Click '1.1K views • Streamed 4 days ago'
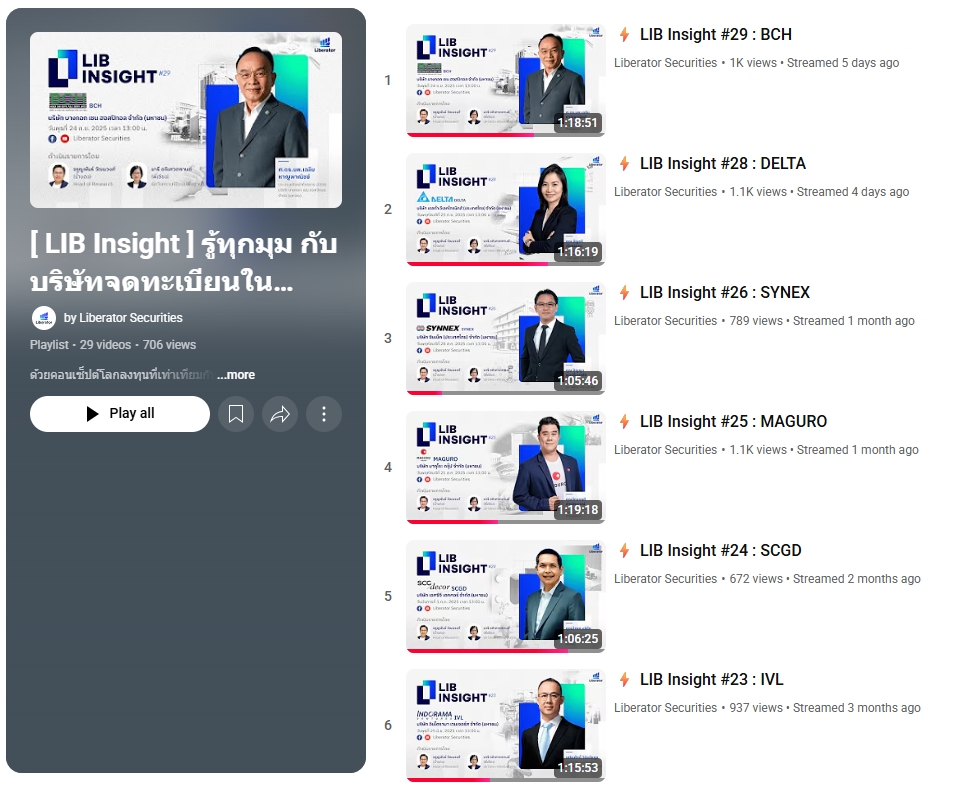The image size is (968, 790). point(819,192)
